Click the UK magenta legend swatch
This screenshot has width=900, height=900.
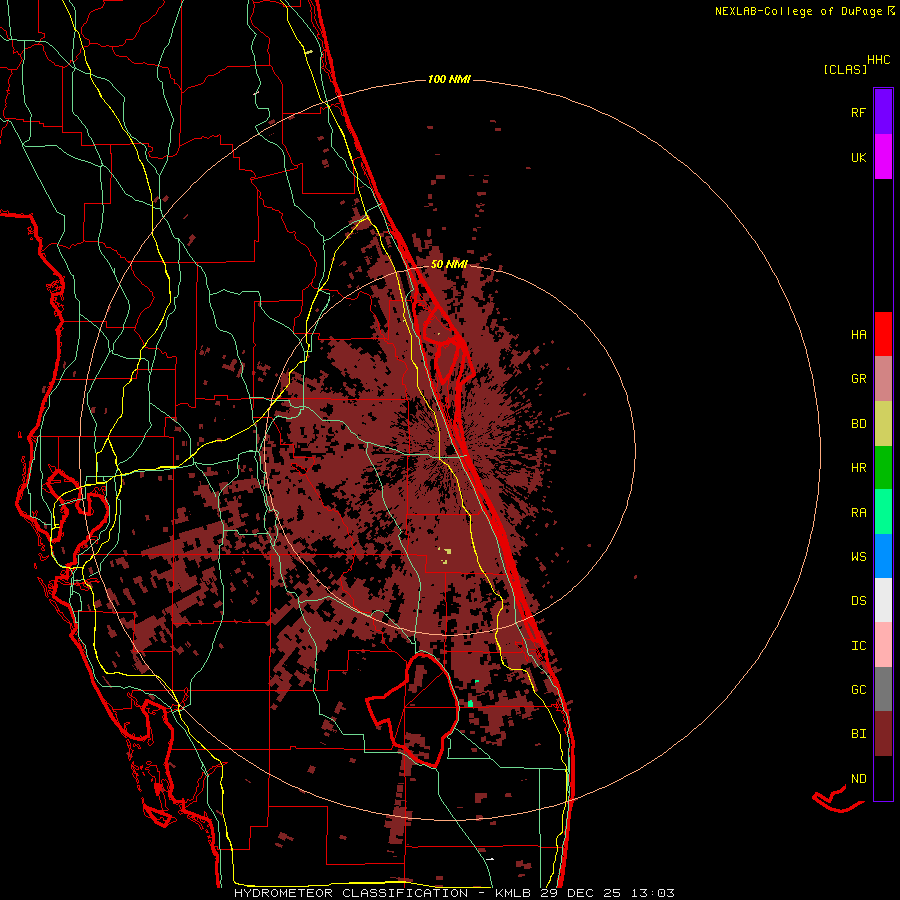883,157
